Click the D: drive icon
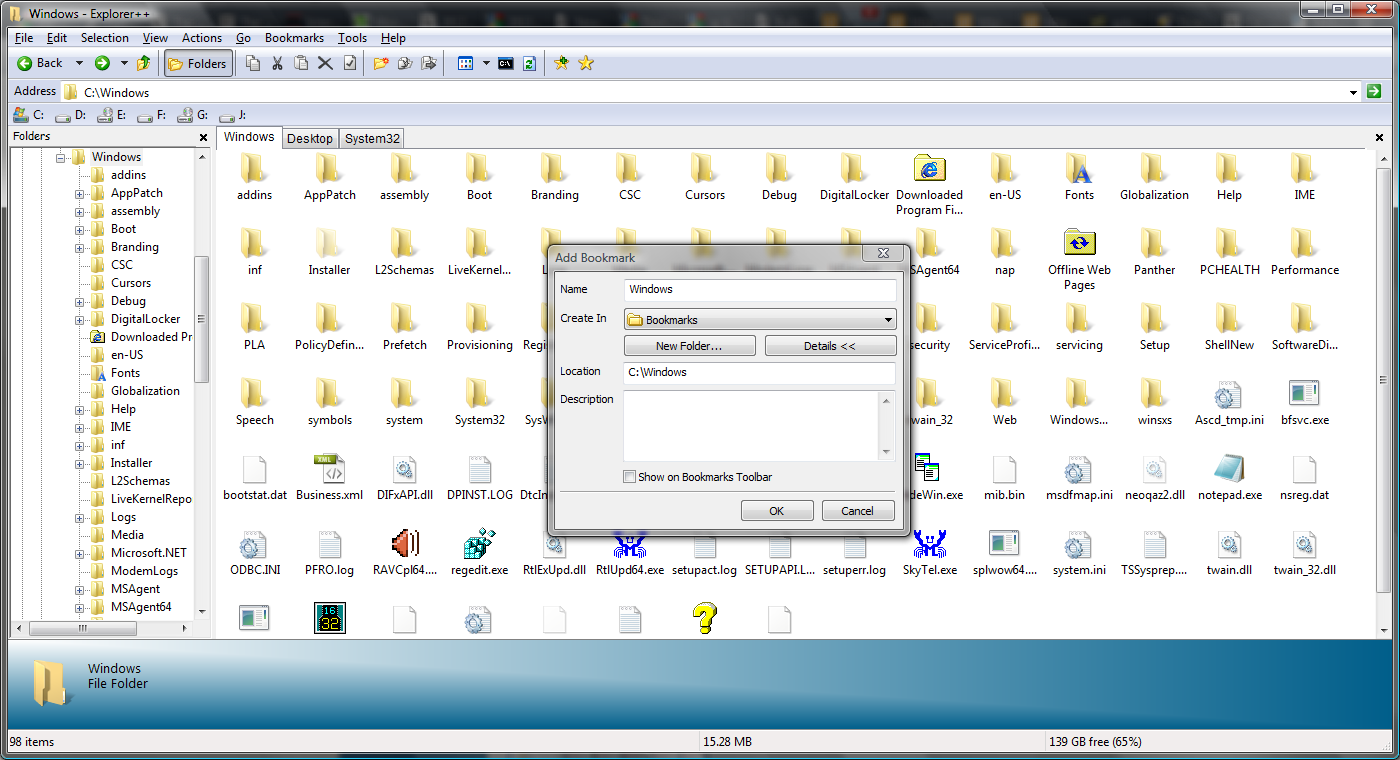The height and width of the screenshot is (760, 1400). (x=63, y=115)
